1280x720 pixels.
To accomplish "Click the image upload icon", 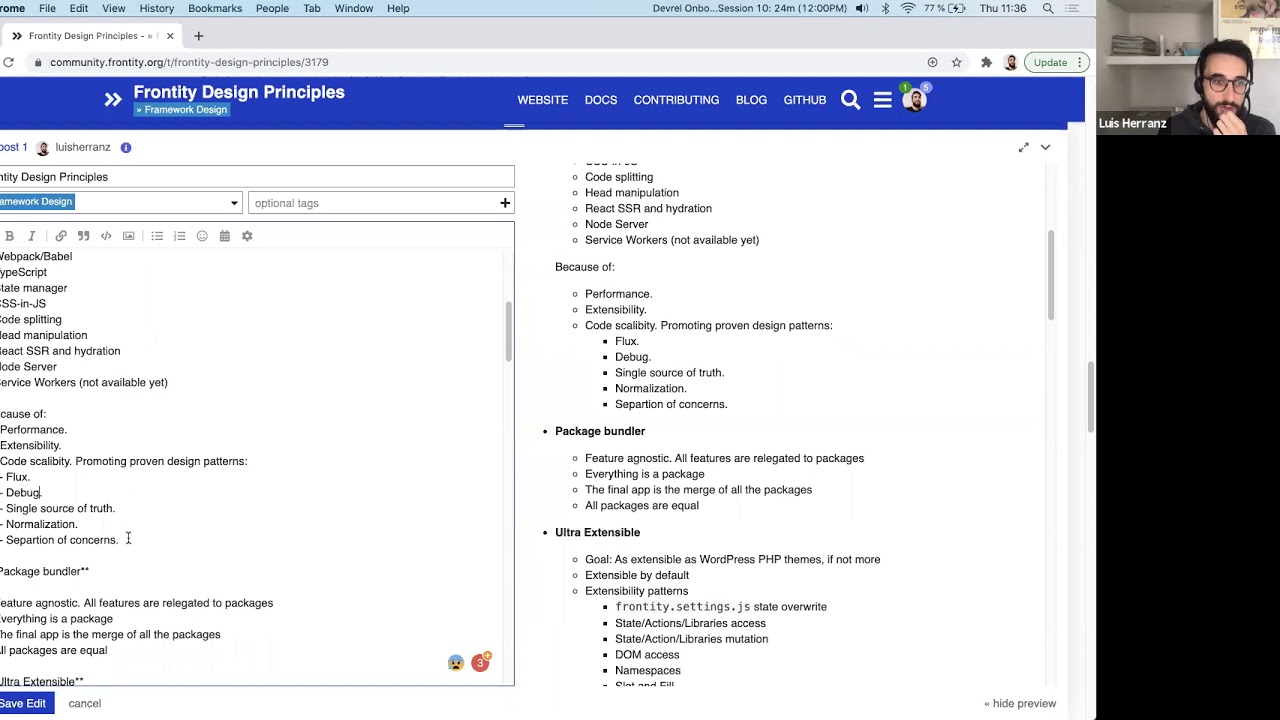I will point(128,236).
